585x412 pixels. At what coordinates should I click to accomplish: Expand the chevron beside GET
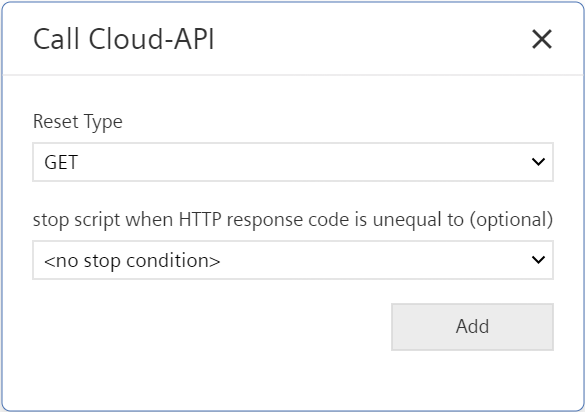point(538,162)
